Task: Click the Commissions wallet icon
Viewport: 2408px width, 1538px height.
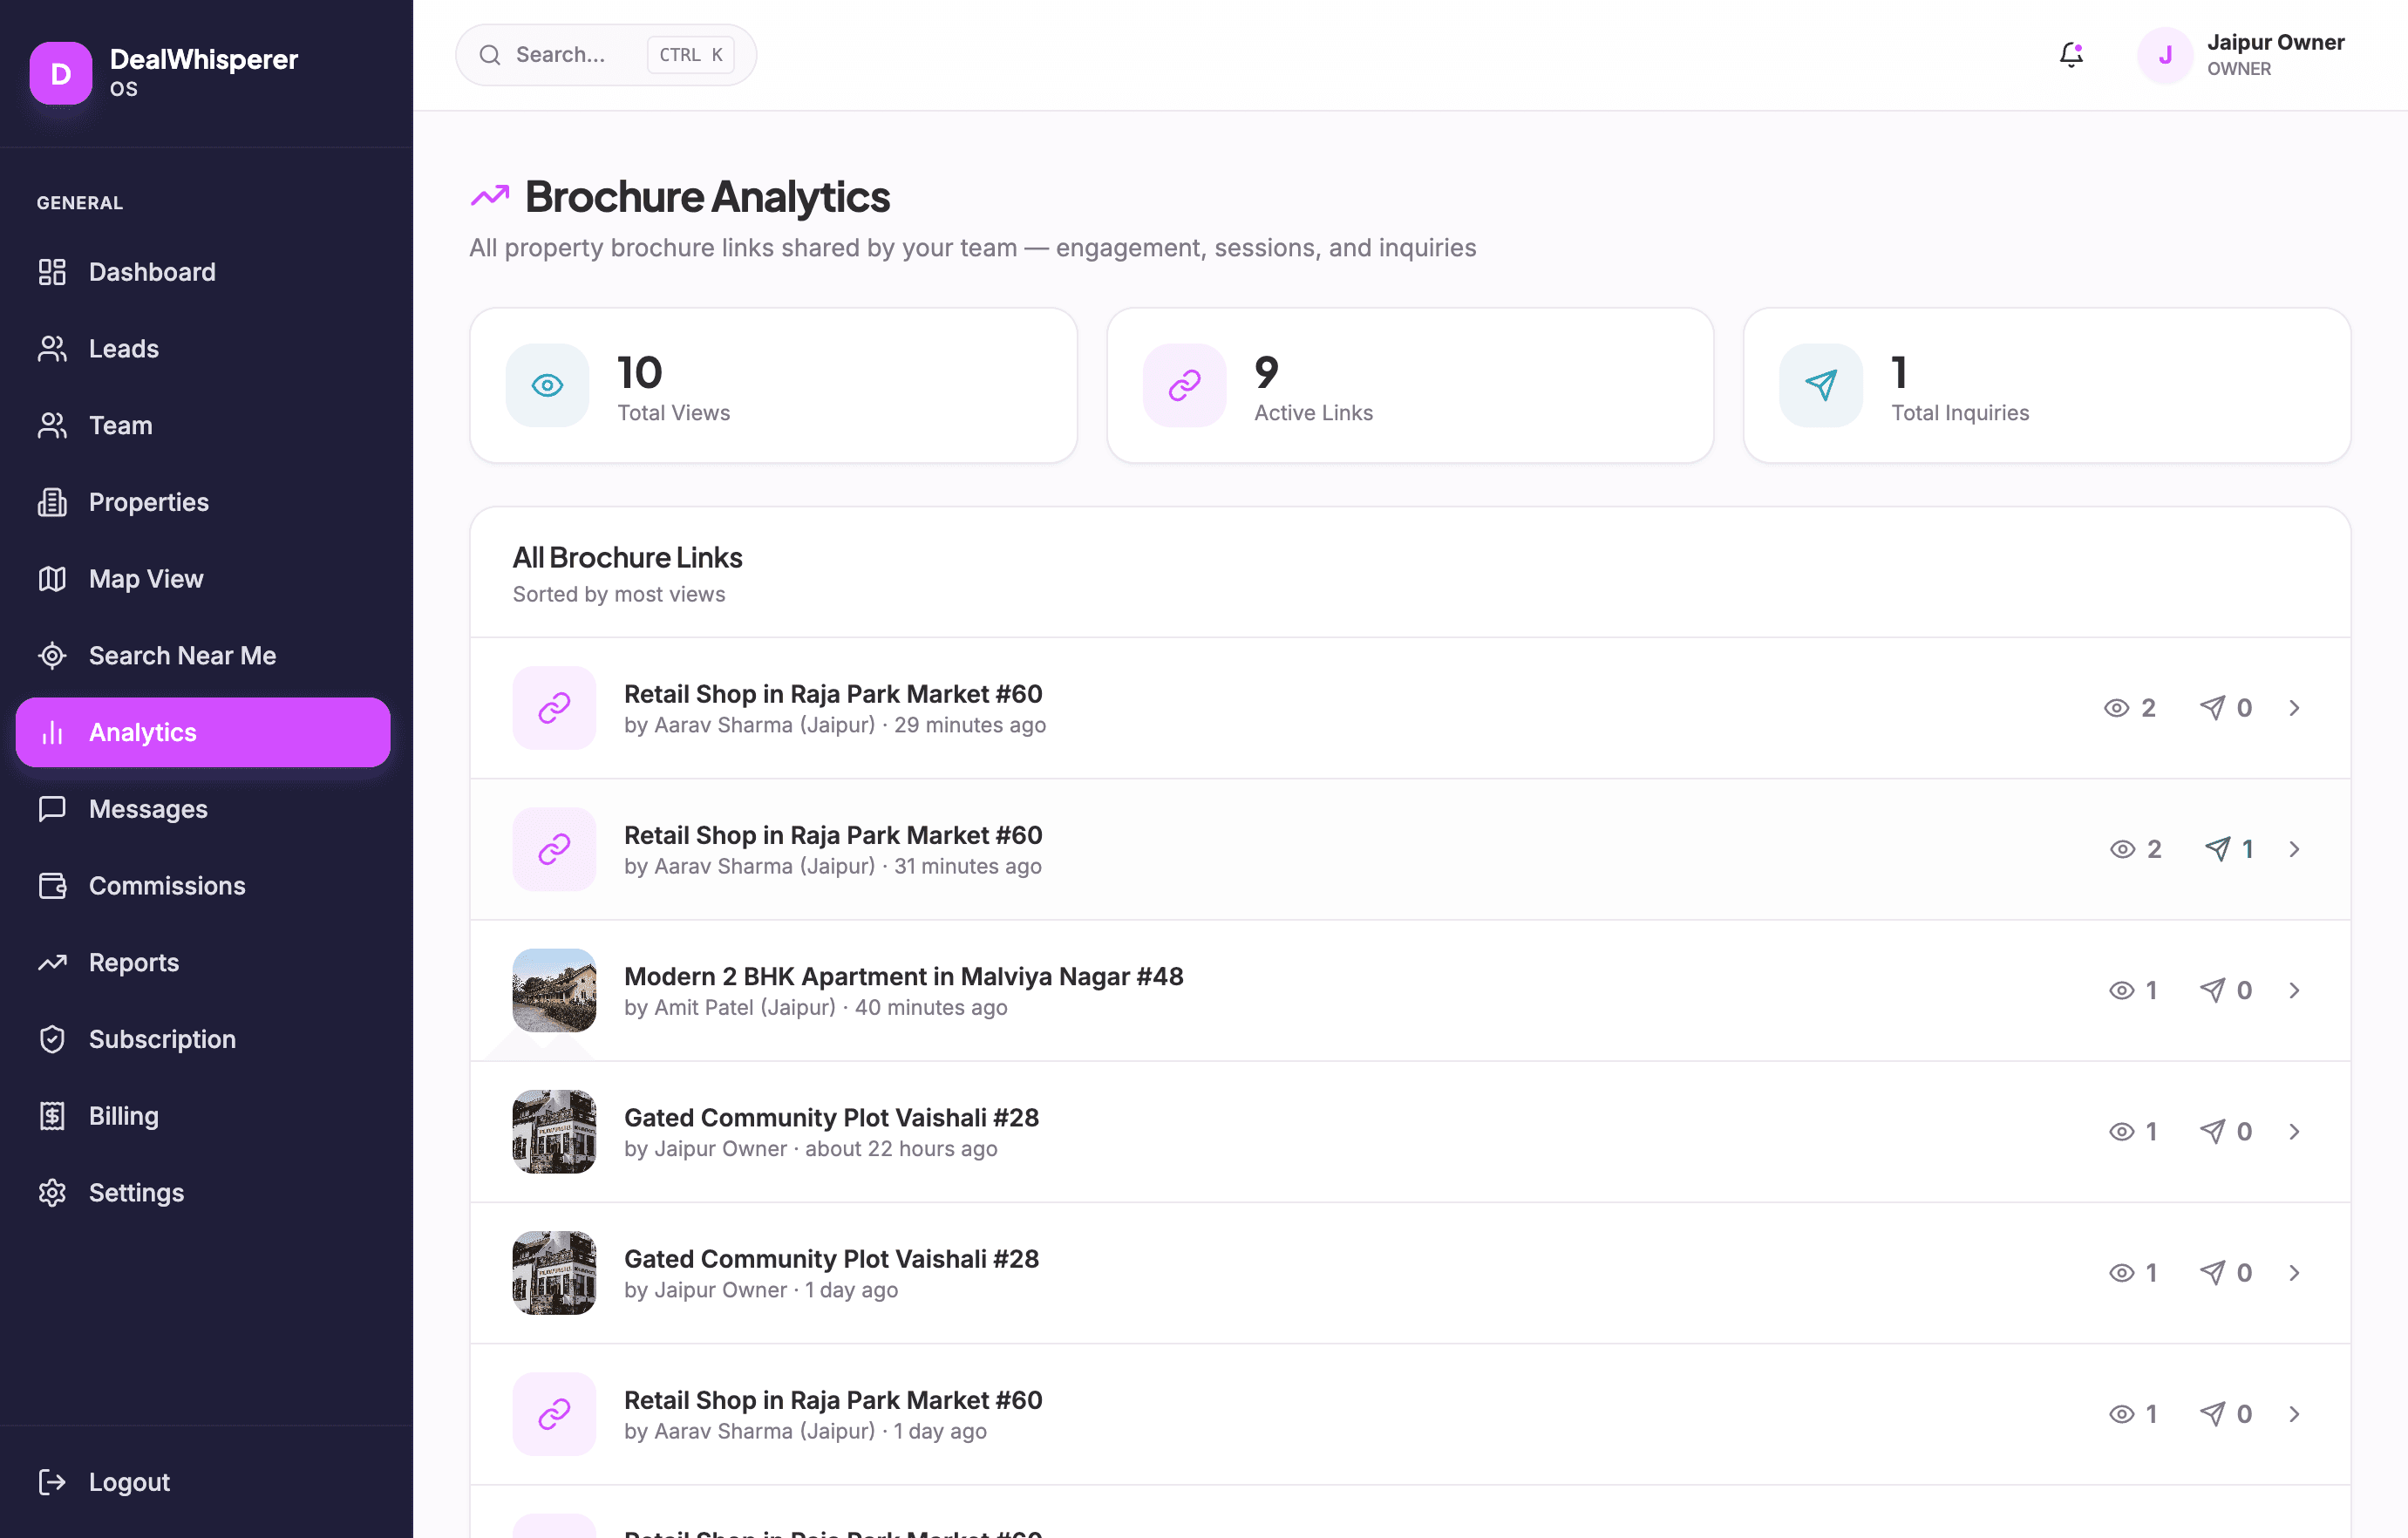Action: pyautogui.click(x=52, y=886)
